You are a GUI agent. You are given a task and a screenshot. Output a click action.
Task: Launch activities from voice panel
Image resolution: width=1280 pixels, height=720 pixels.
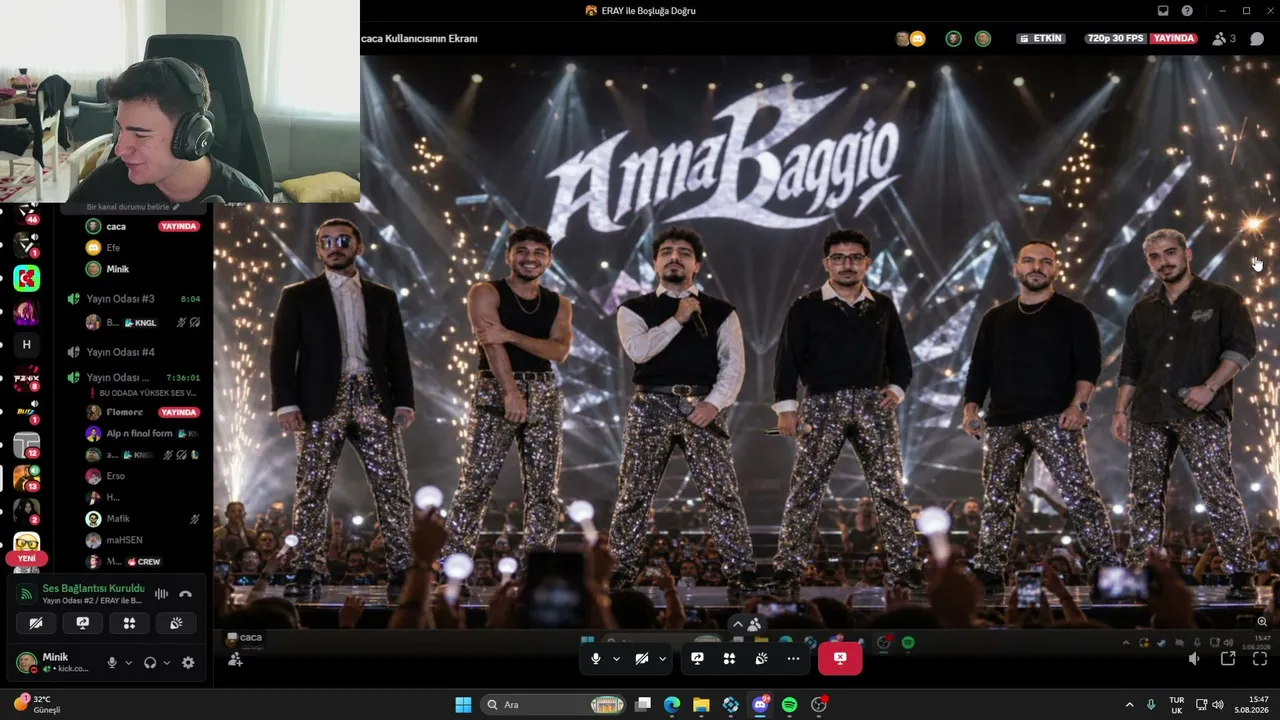pos(129,623)
